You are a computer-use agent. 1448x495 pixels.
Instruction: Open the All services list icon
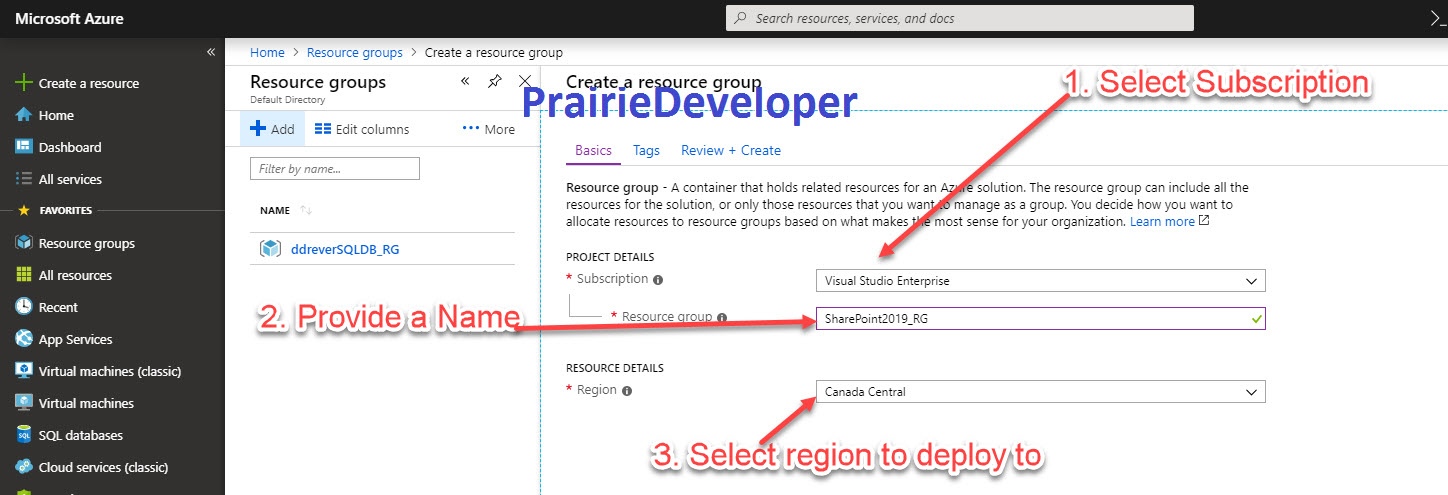click(24, 179)
